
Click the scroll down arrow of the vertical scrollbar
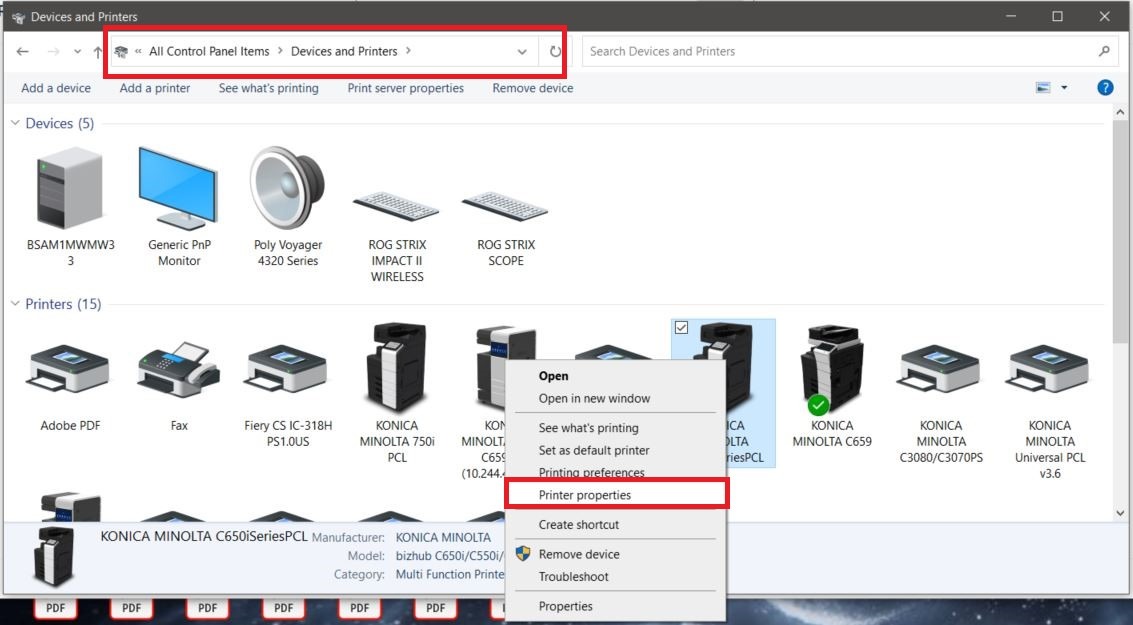click(x=1120, y=513)
